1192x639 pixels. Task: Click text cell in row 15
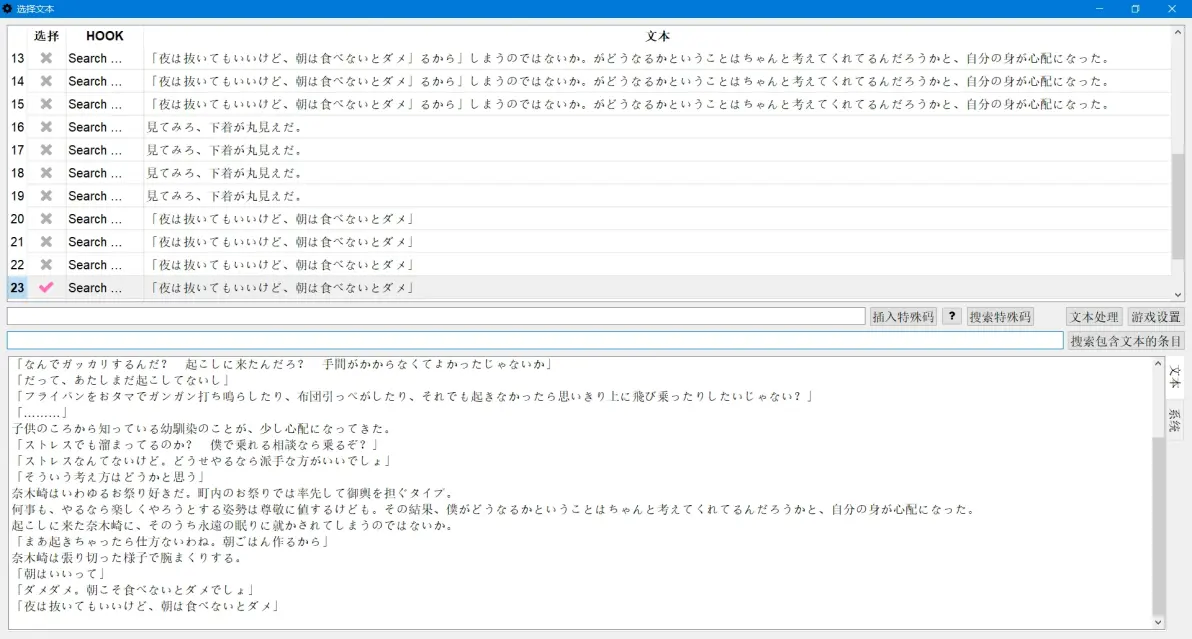click(657, 104)
